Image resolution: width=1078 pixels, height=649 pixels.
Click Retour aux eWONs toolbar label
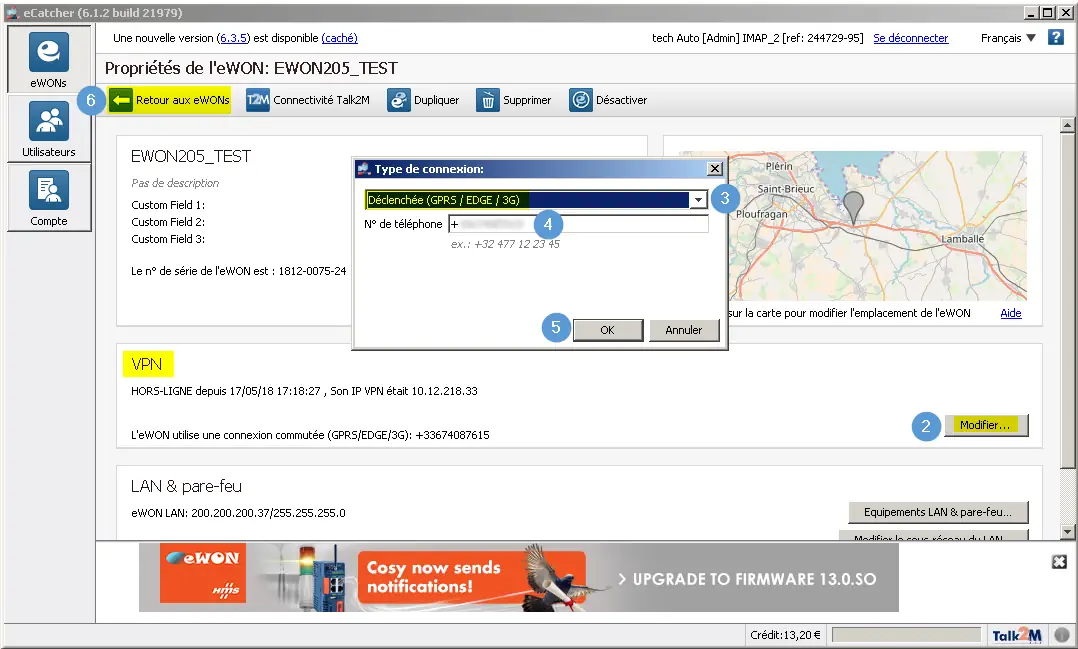pos(183,100)
